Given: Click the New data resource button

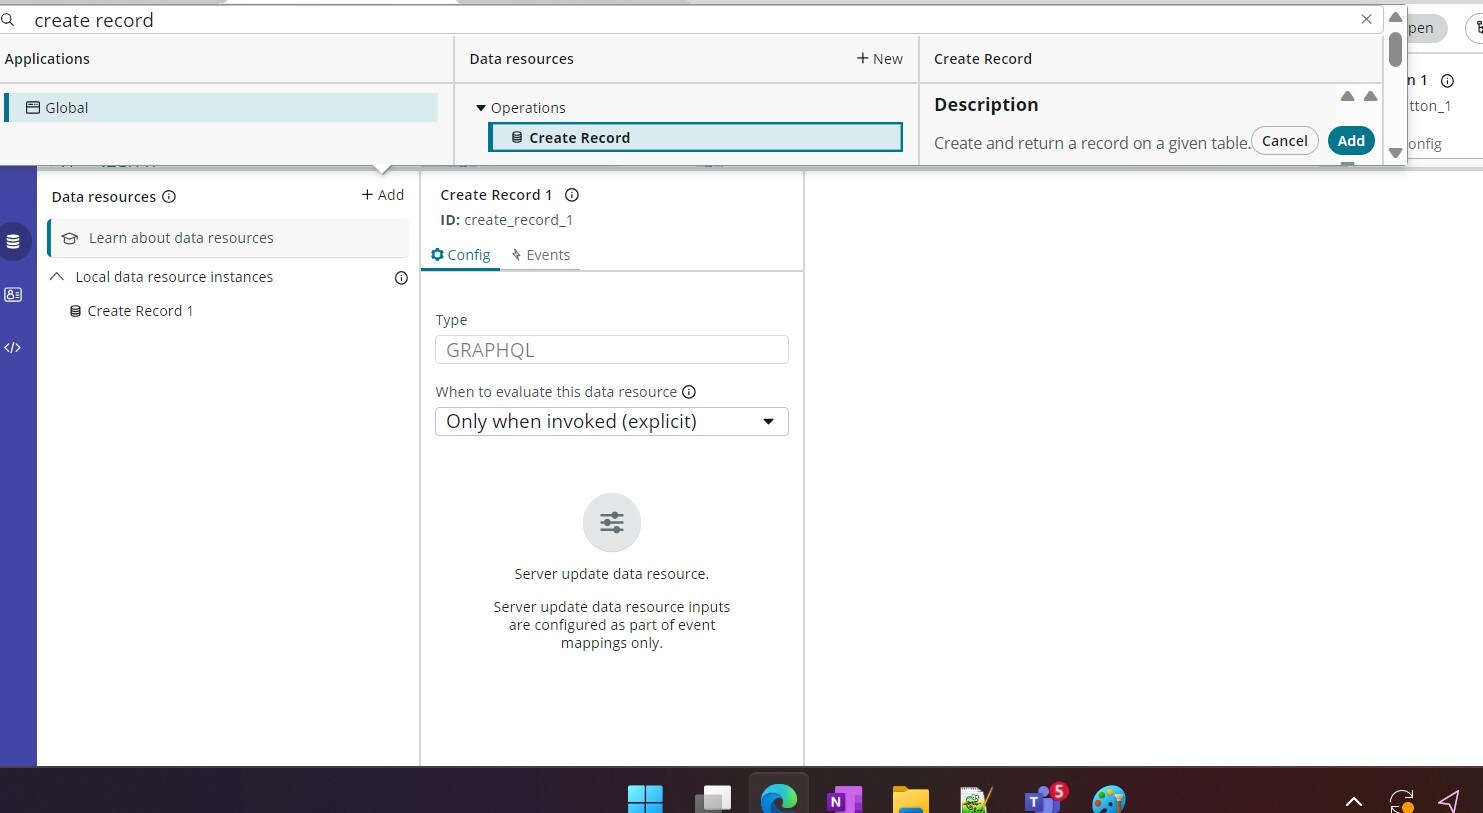Looking at the screenshot, I should click(x=880, y=59).
